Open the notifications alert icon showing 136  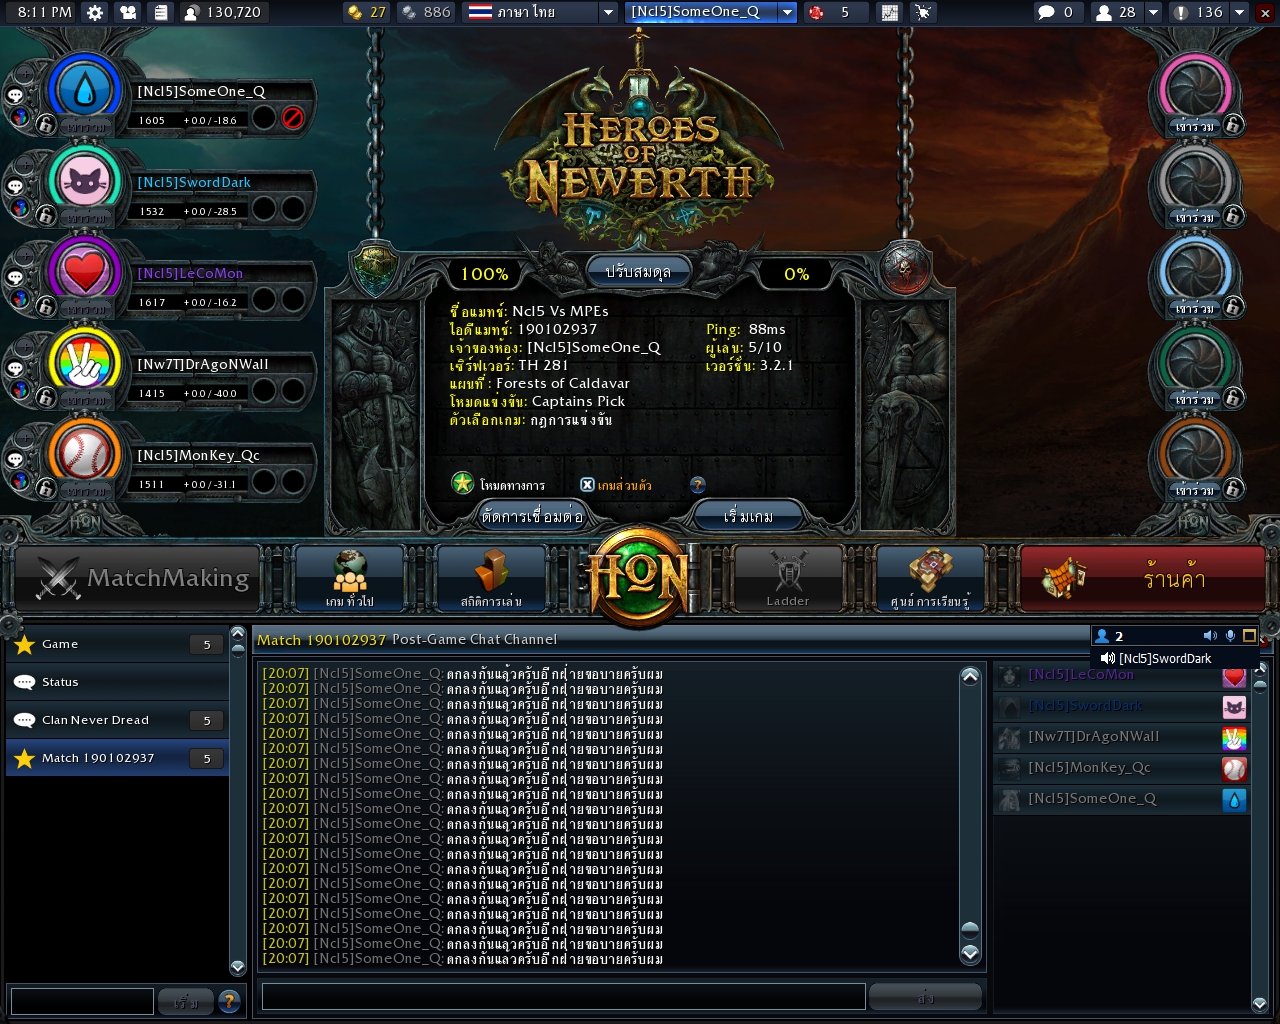[1181, 13]
